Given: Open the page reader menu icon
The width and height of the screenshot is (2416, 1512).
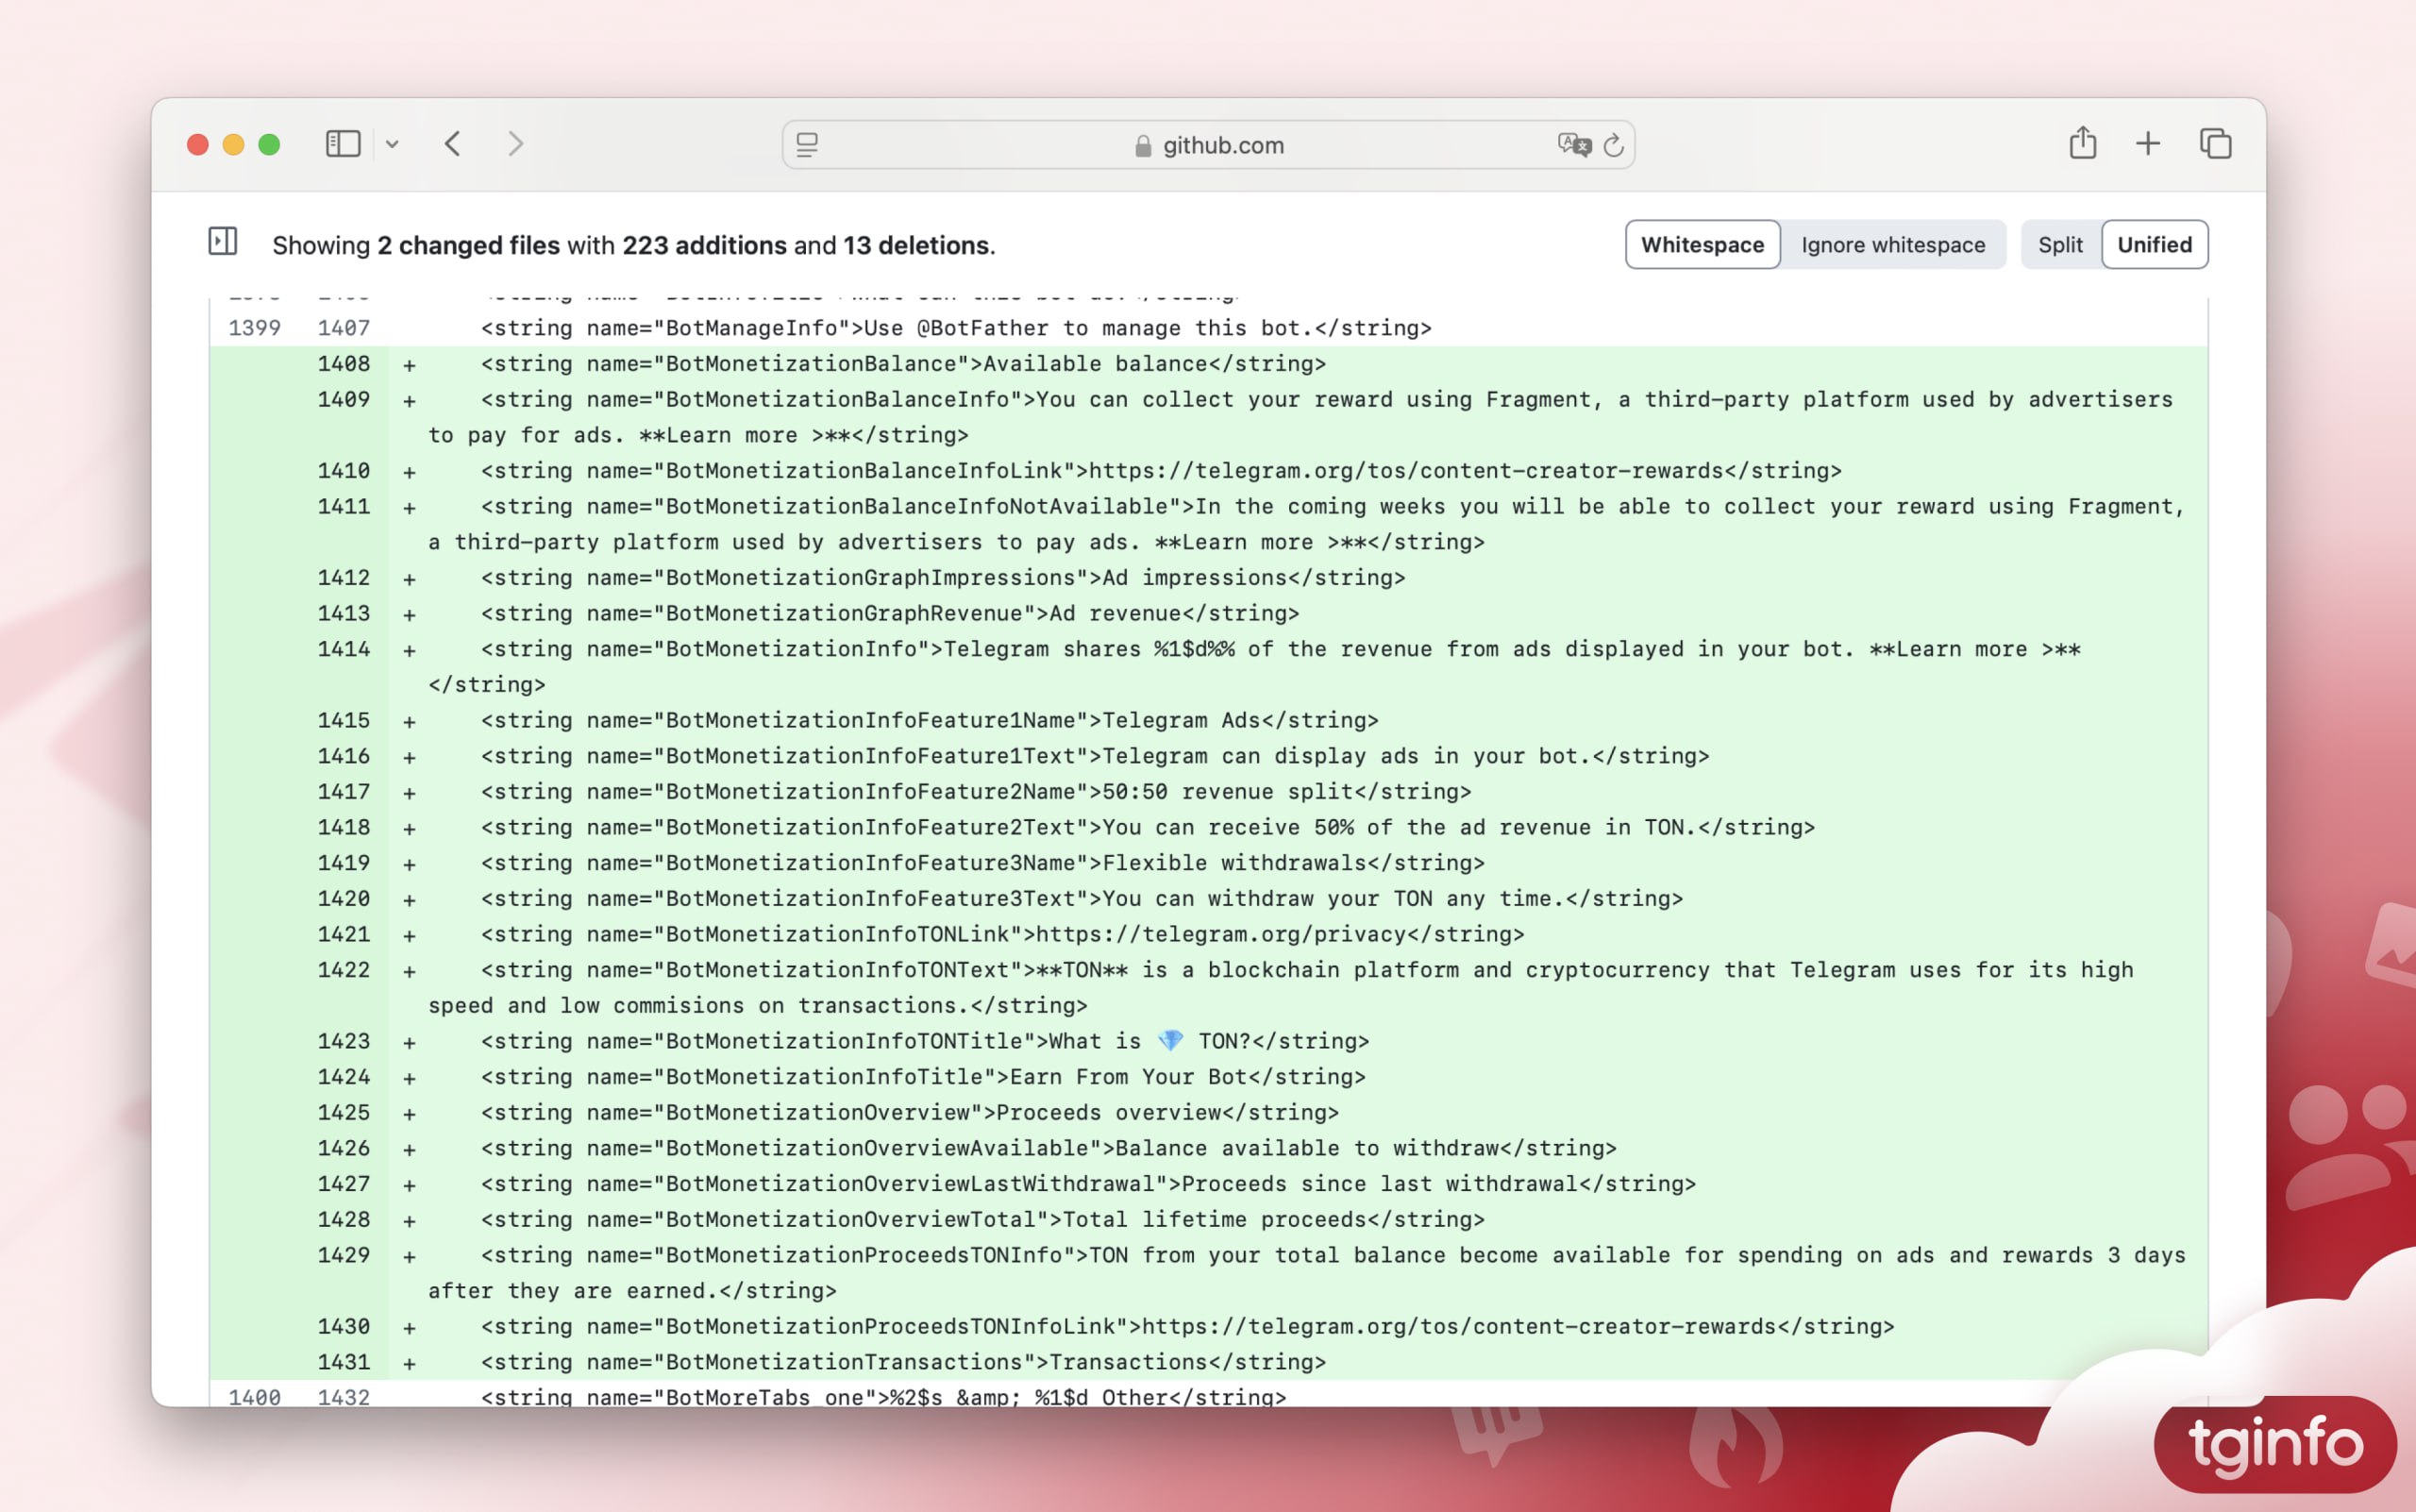Looking at the screenshot, I should [x=807, y=145].
